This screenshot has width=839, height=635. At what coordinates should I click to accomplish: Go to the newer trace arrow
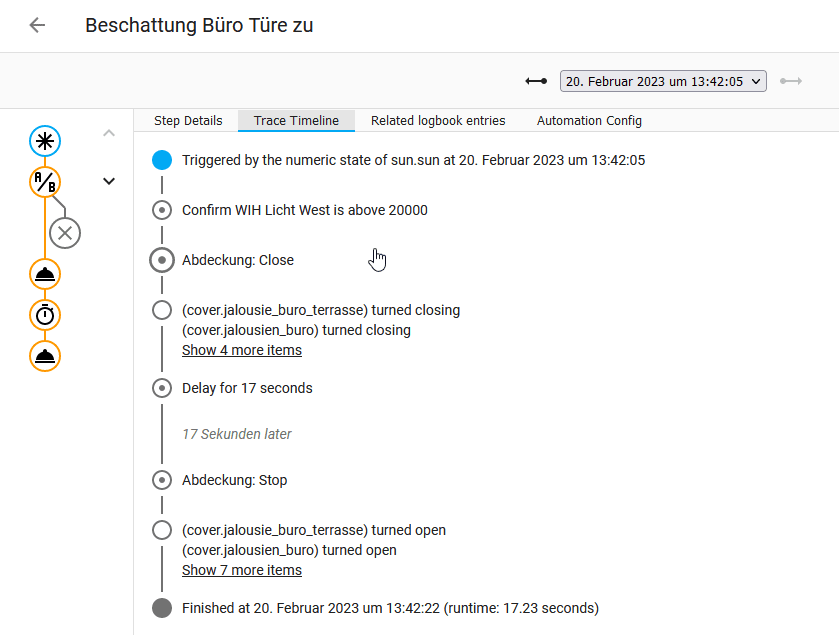tap(791, 81)
